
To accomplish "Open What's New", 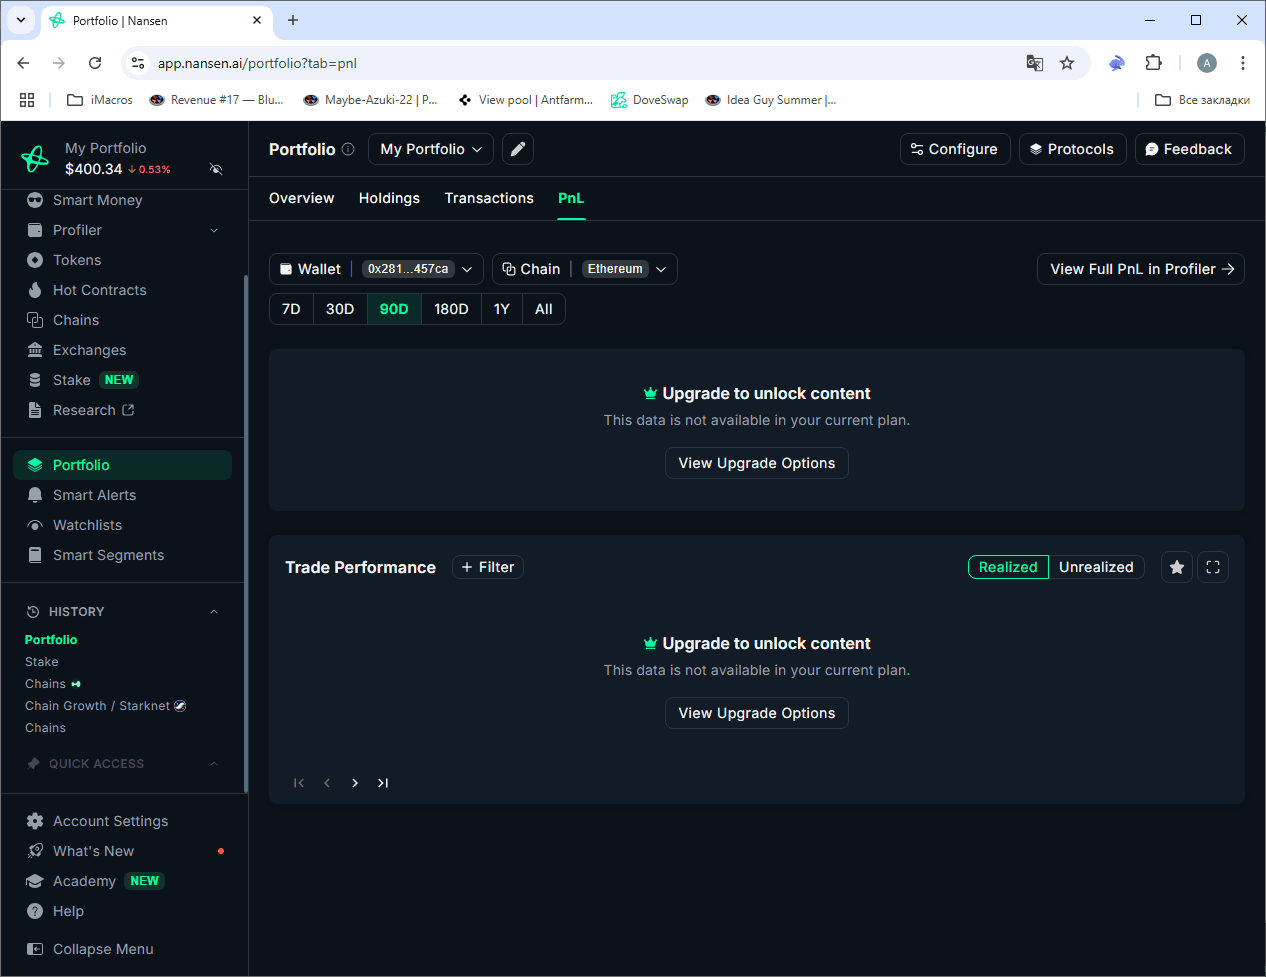I will pyautogui.click(x=93, y=851).
